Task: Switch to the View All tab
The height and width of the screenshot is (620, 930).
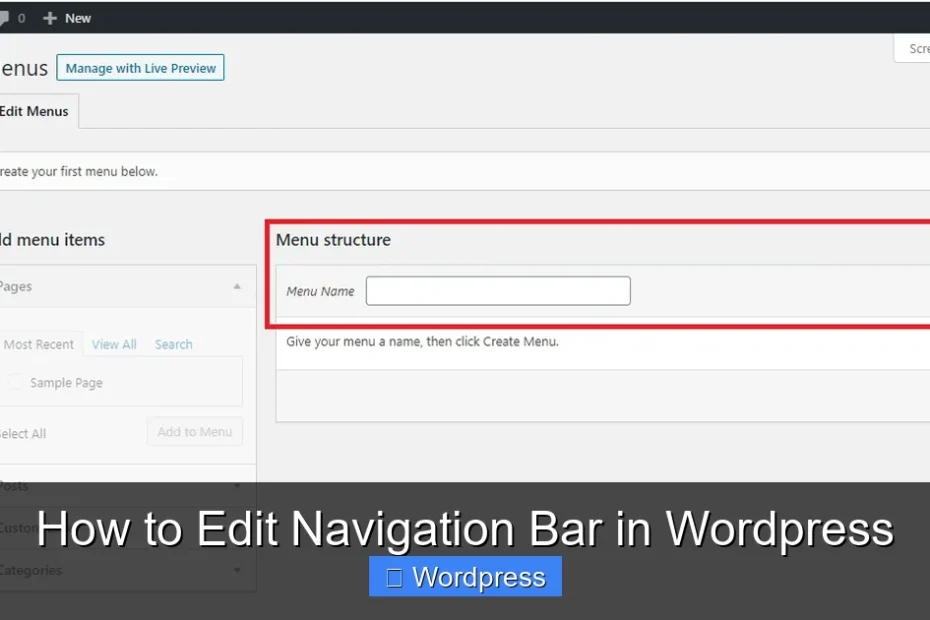Action: coord(113,344)
